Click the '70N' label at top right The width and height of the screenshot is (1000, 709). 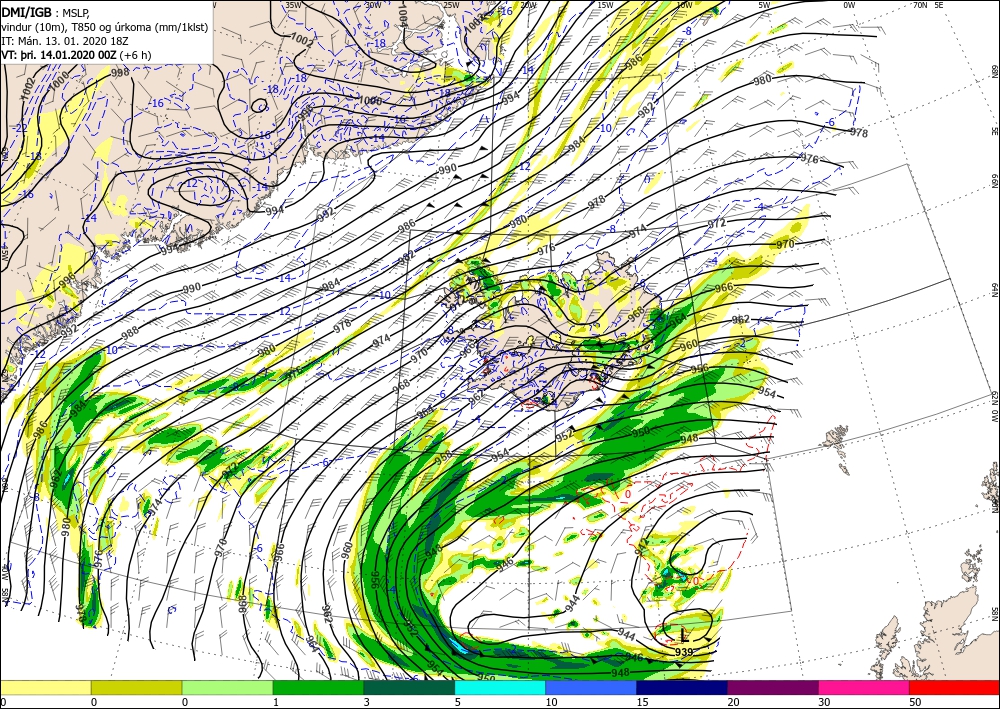coord(920,5)
